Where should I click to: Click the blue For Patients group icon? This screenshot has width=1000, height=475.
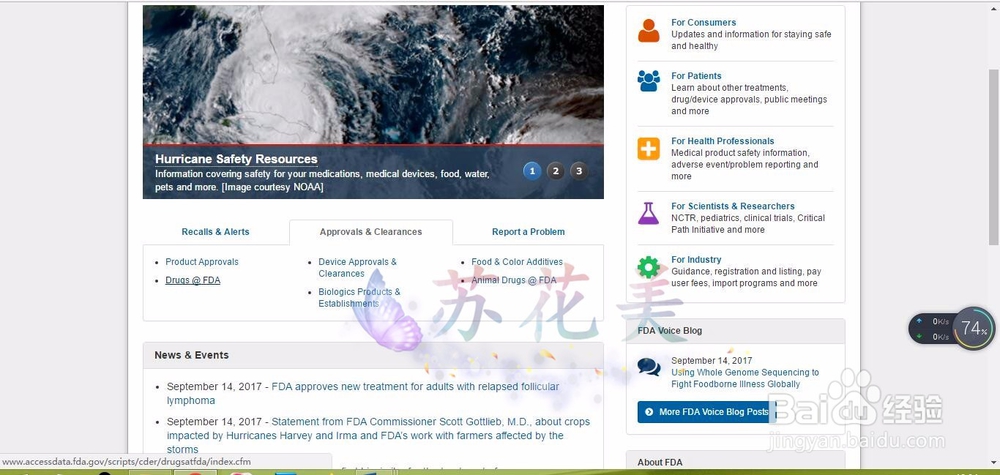(649, 81)
